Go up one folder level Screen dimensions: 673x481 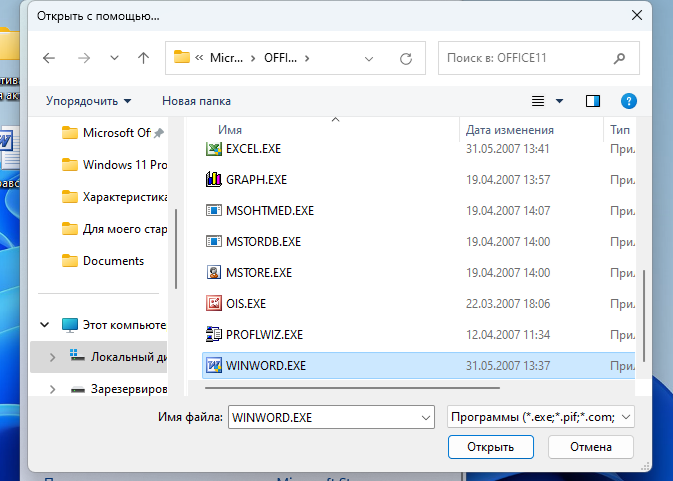click(143, 58)
